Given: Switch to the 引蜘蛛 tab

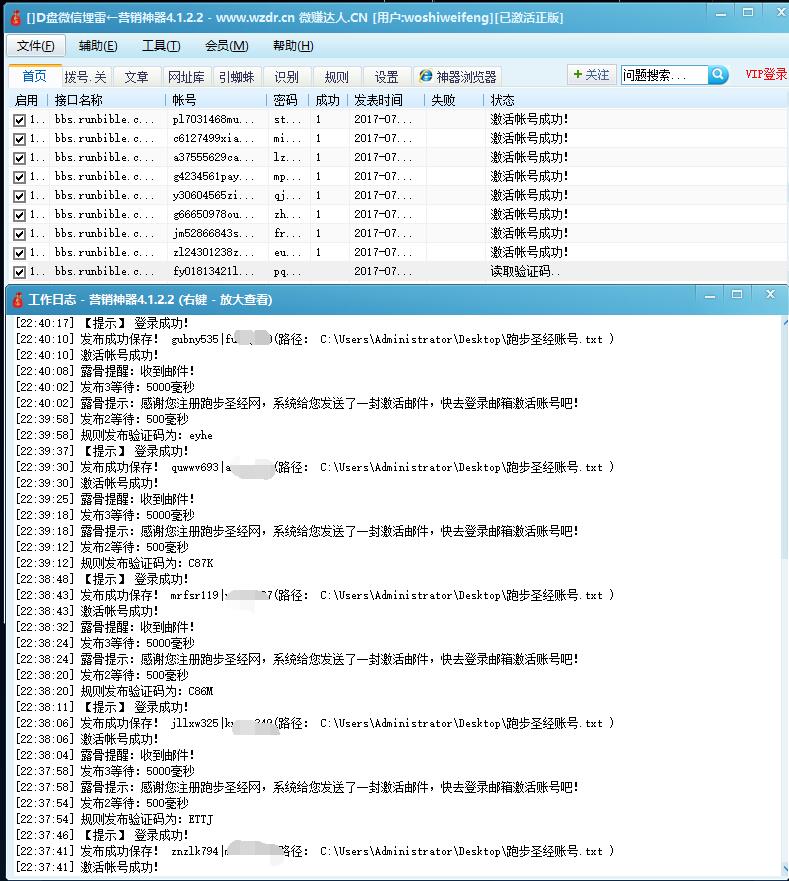Looking at the screenshot, I should pyautogui.click(x=237, y=77).
